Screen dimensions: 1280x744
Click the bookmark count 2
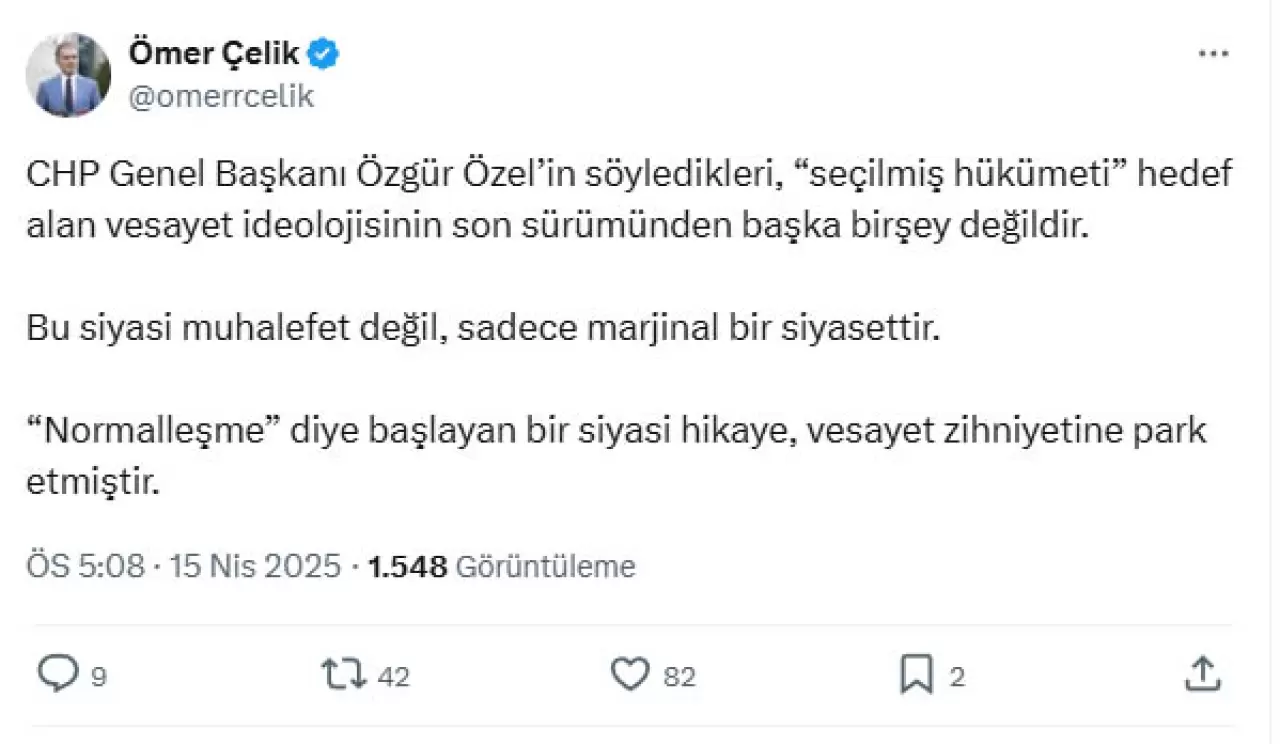pos(956,677)
